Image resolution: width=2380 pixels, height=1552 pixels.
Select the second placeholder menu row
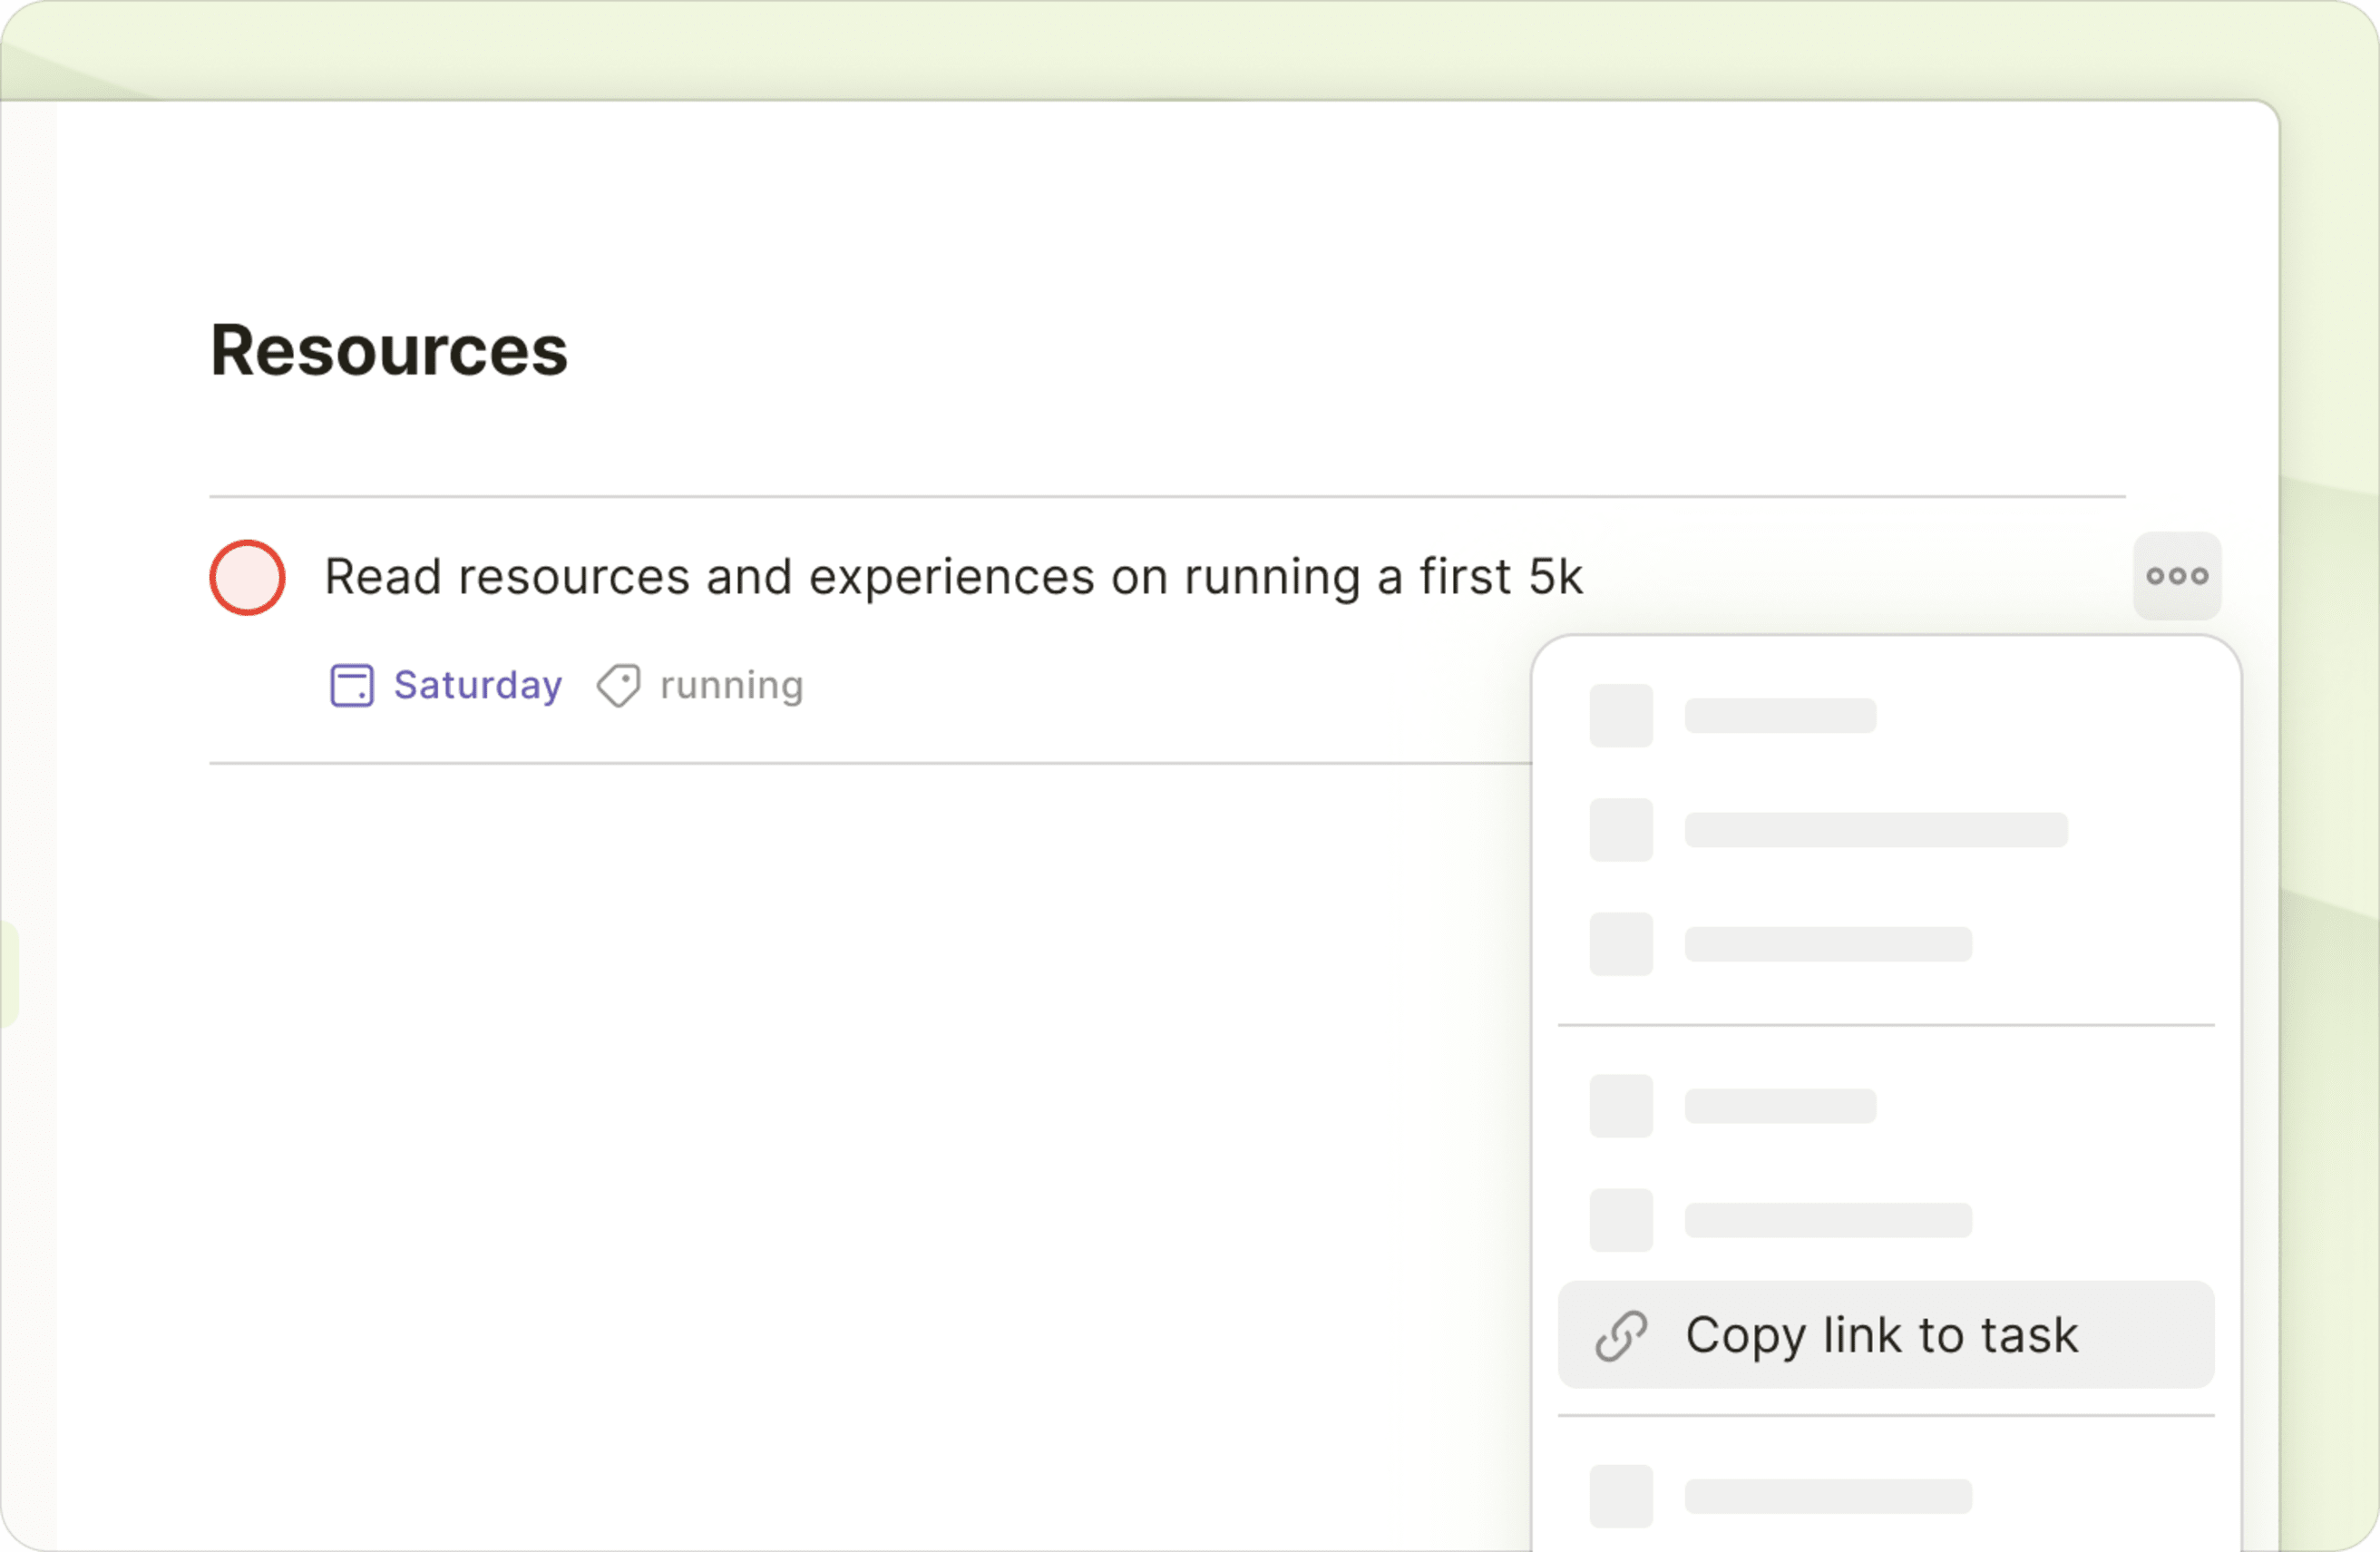[x=1875, y=830]
